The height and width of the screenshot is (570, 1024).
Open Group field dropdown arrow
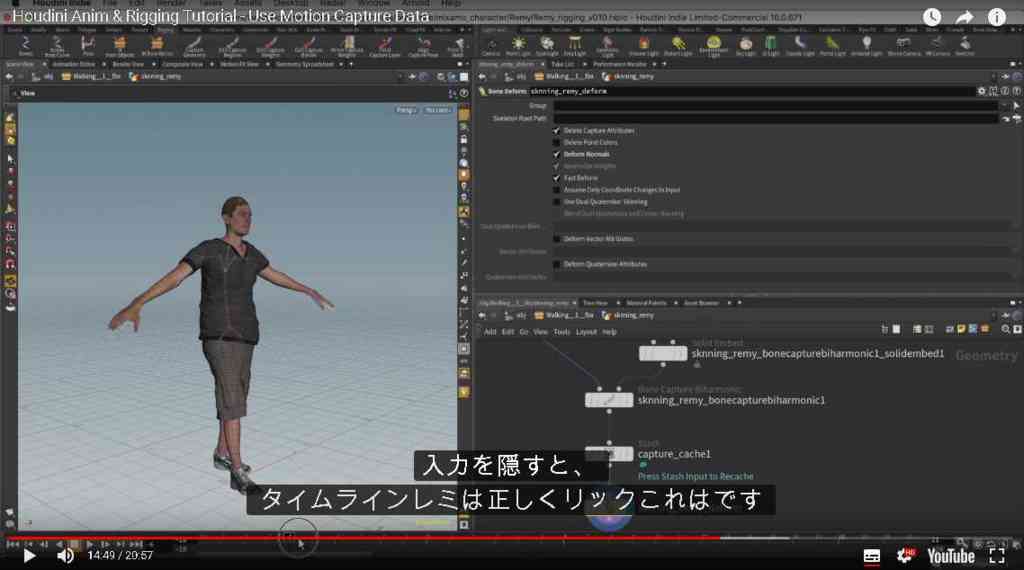pos(1004,106)
